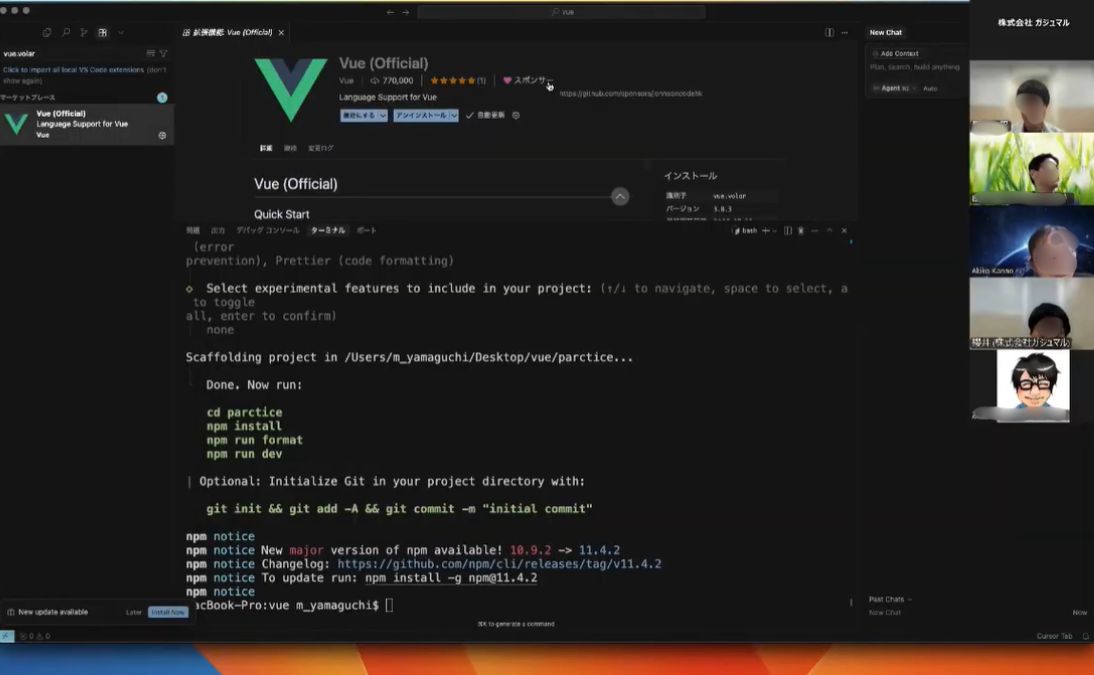Screen dimensions: 1094x675
Task: Split the editor with the layout icon
Action: pyautogui.click(x=829, y=32)
